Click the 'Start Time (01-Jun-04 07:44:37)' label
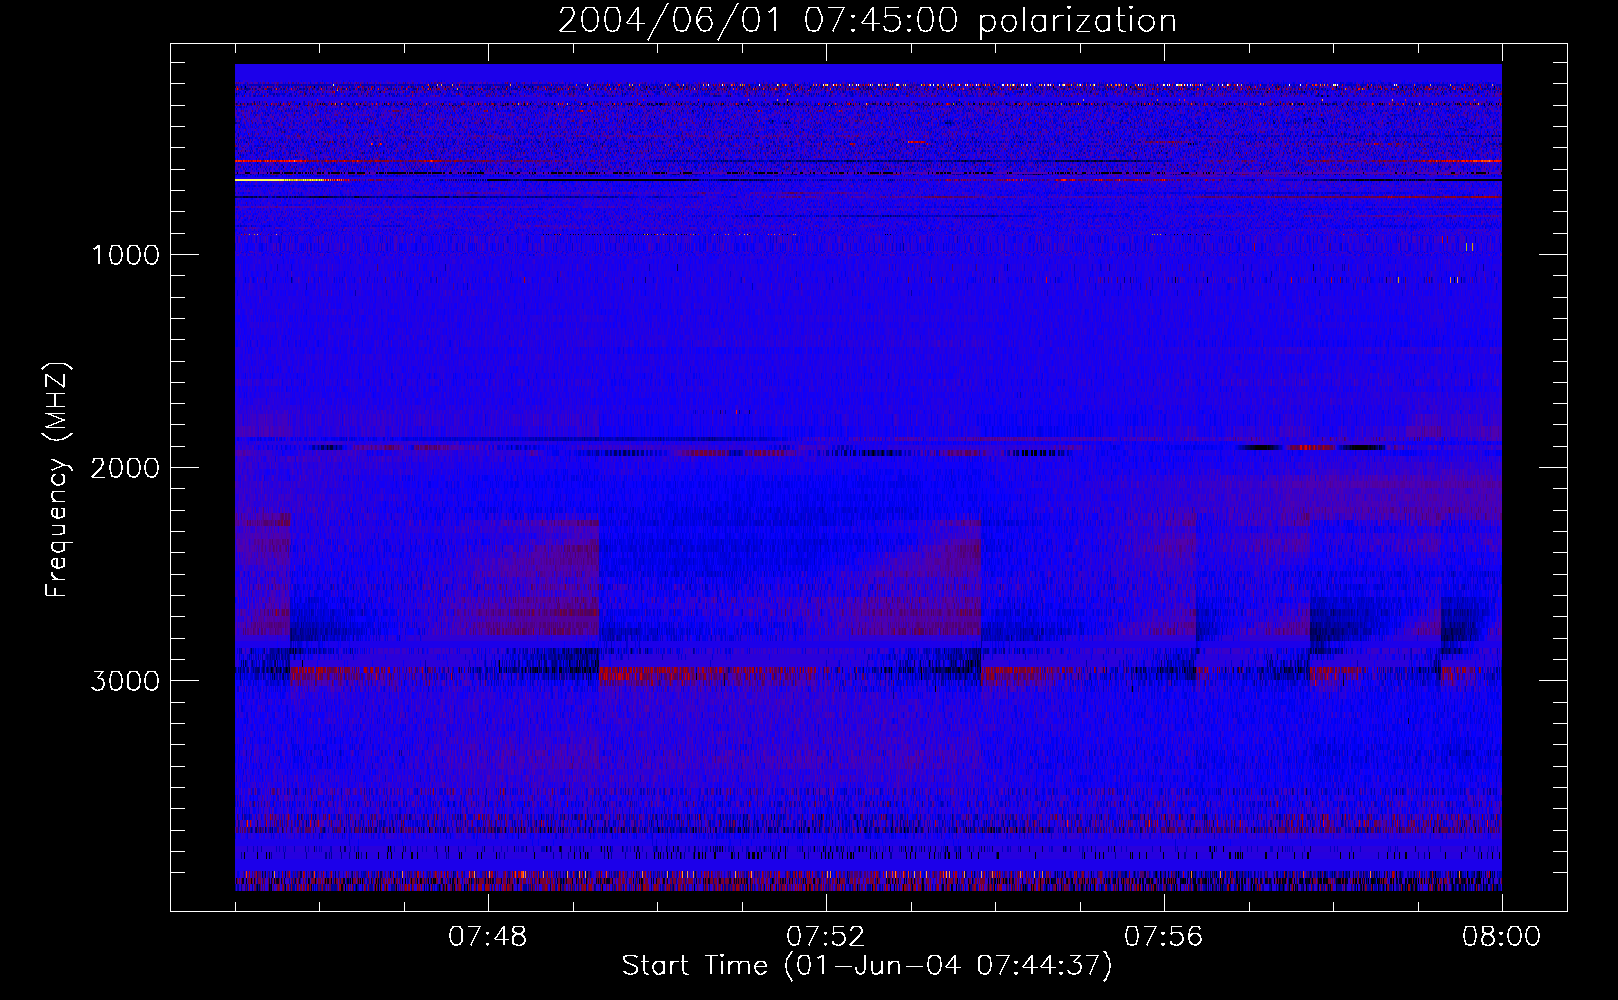 (867, 966)
